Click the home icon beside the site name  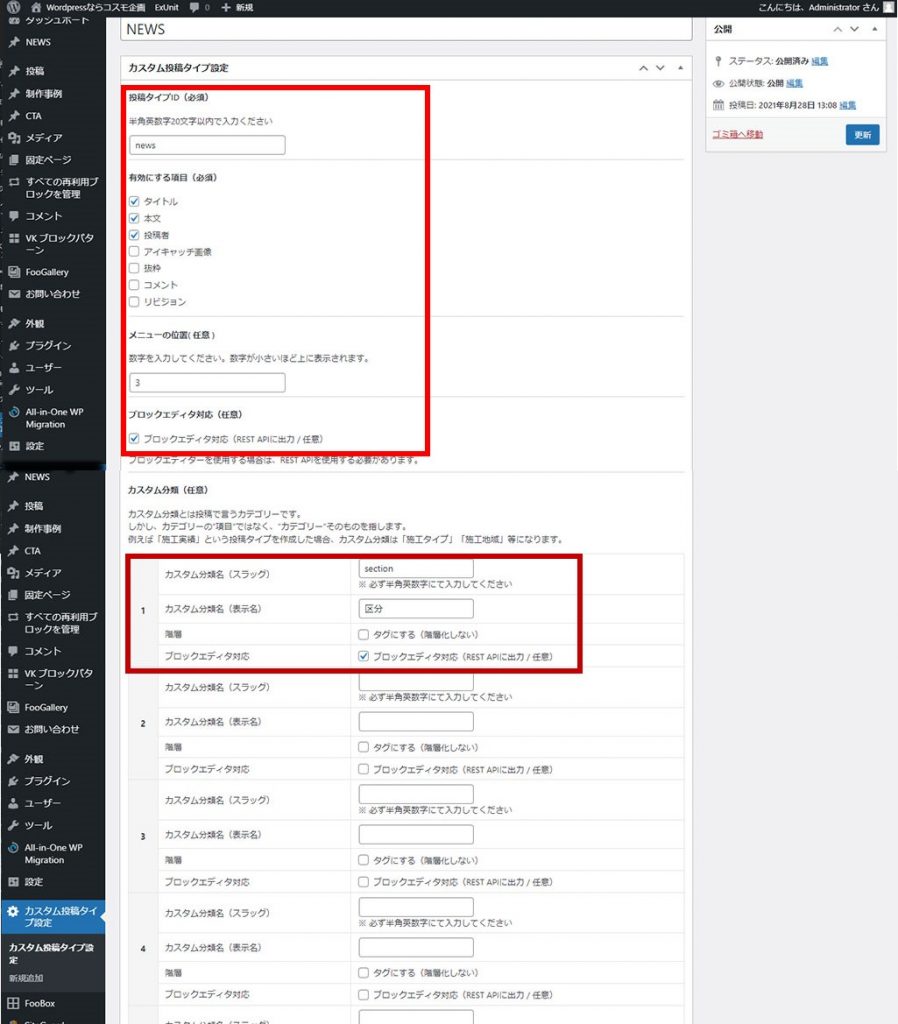tap(37, 7)
